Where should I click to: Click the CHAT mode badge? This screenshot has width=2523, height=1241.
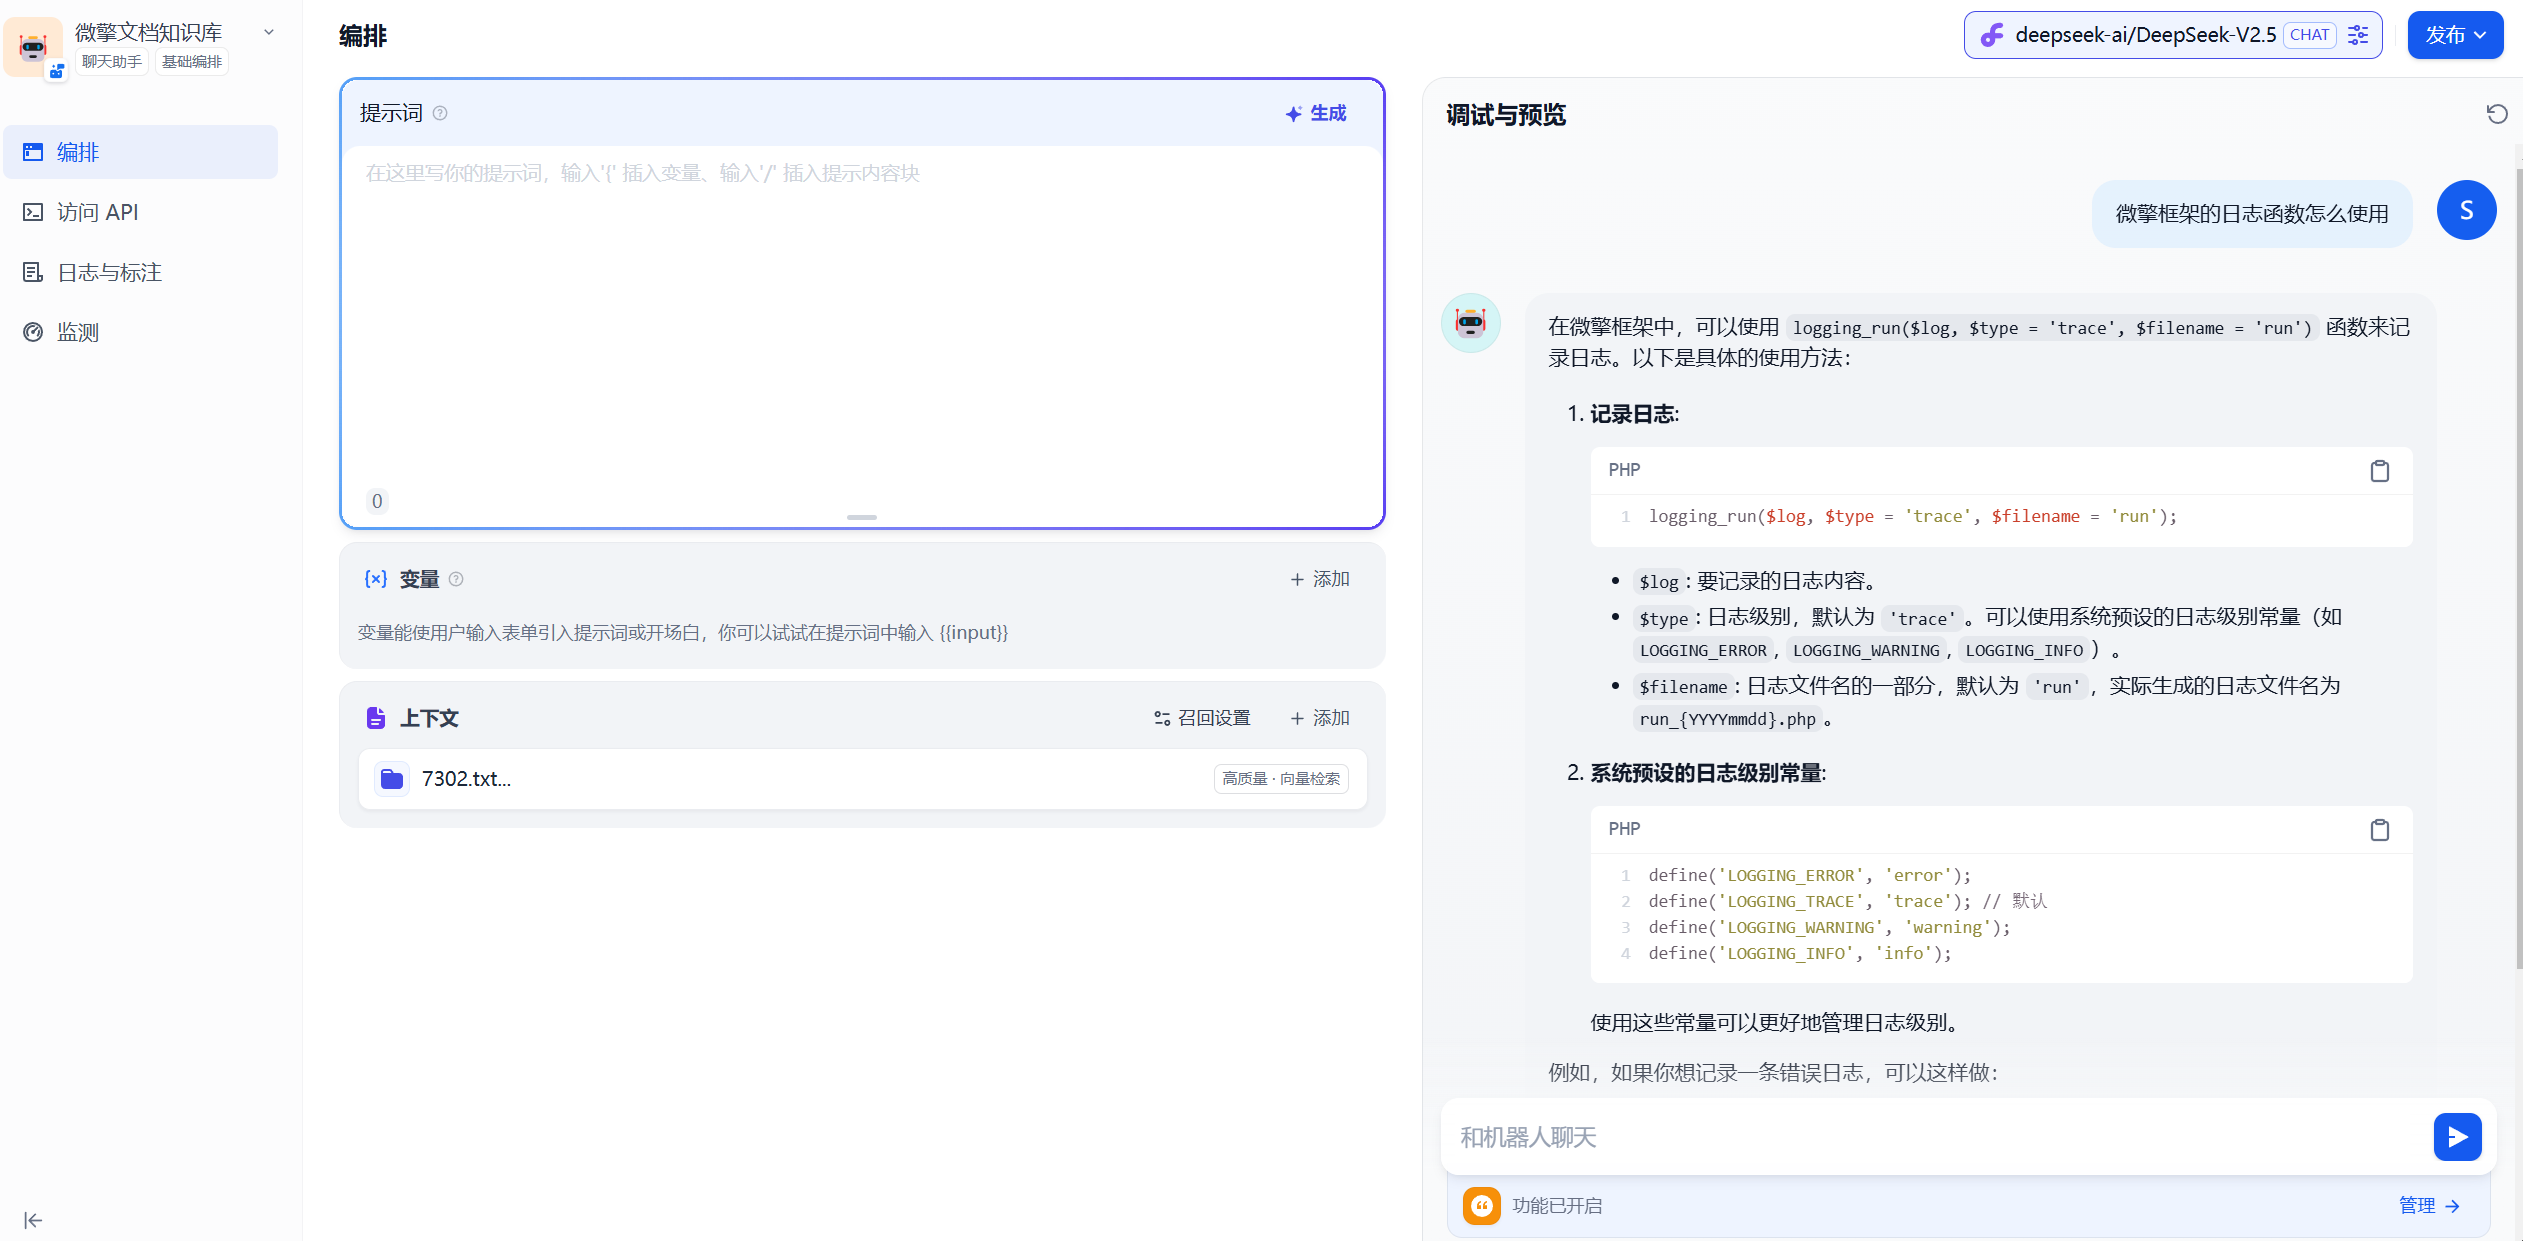coord(2309,35)
